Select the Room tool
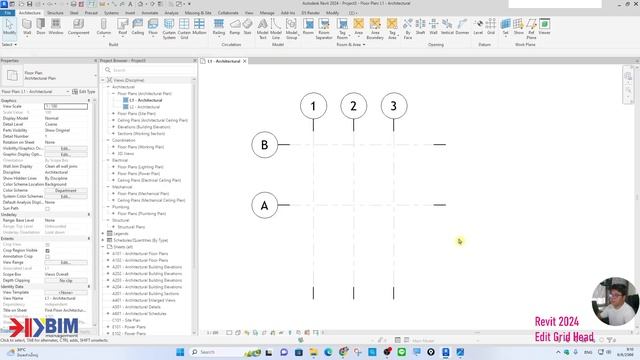Image resolution: width=640 pixels, height=360 pixels. coord(308,27)
